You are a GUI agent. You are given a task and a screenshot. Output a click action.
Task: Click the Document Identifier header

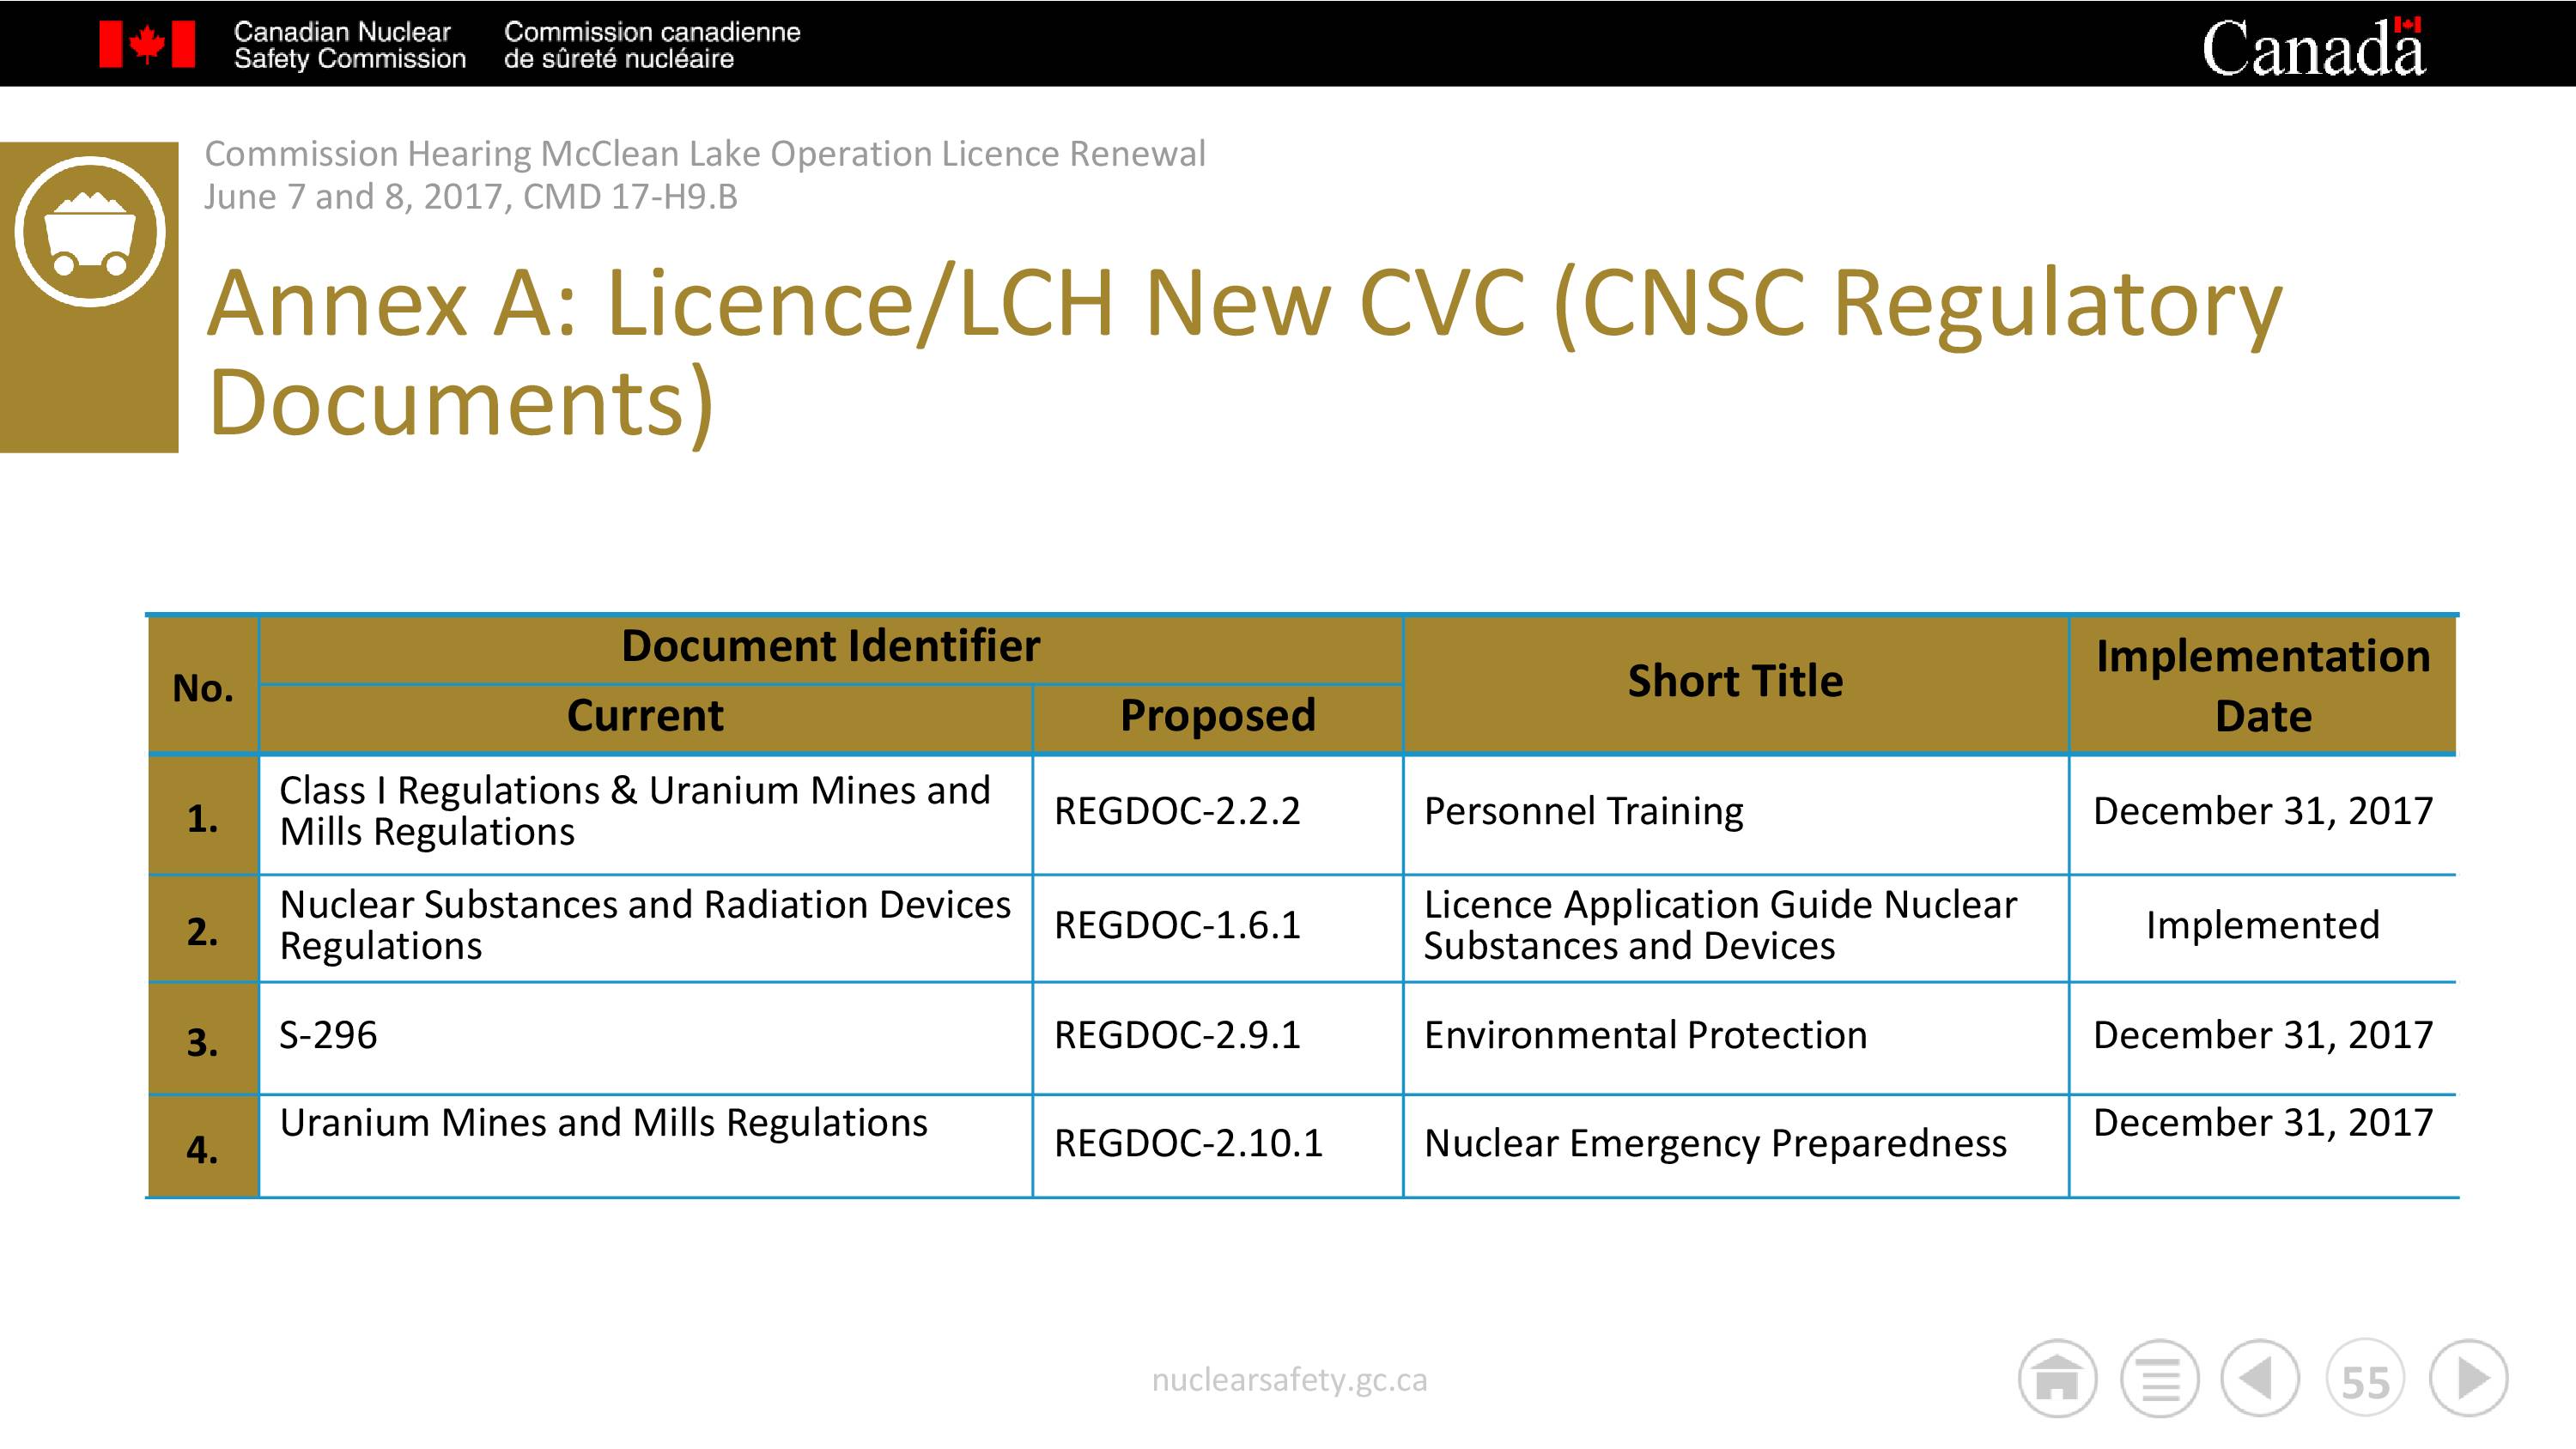(830, 648)
